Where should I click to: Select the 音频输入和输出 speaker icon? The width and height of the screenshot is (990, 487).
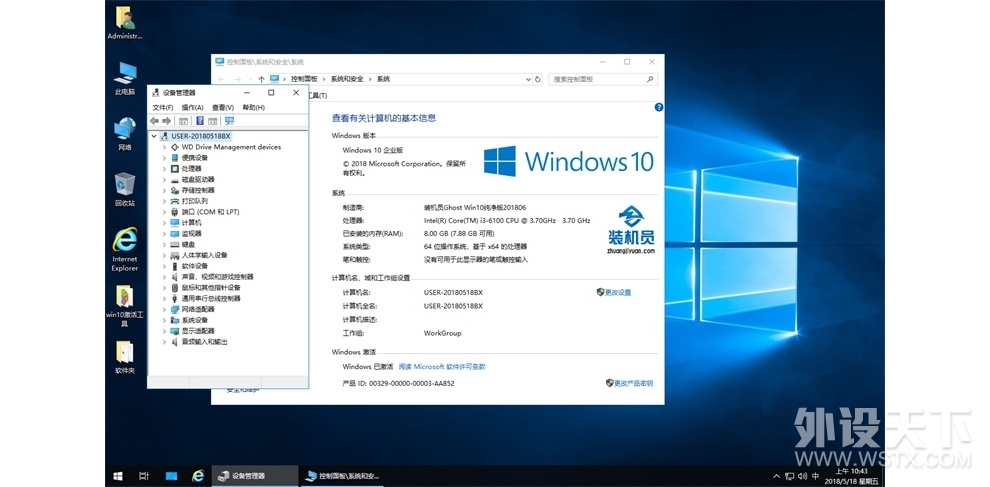175,342
